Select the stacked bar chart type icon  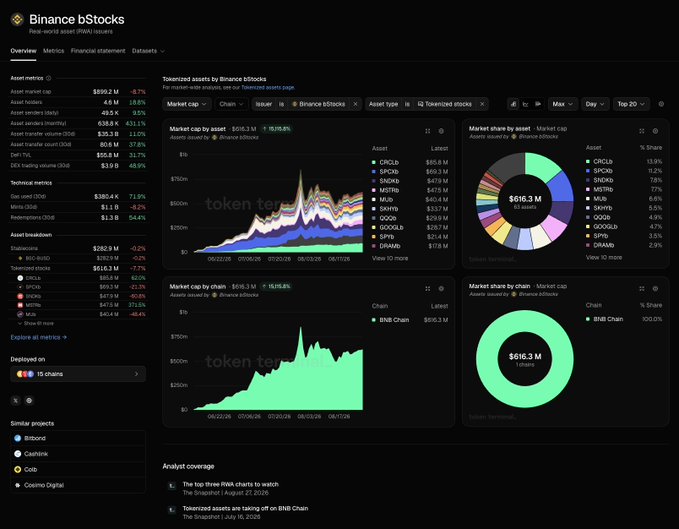click(513, 104)
